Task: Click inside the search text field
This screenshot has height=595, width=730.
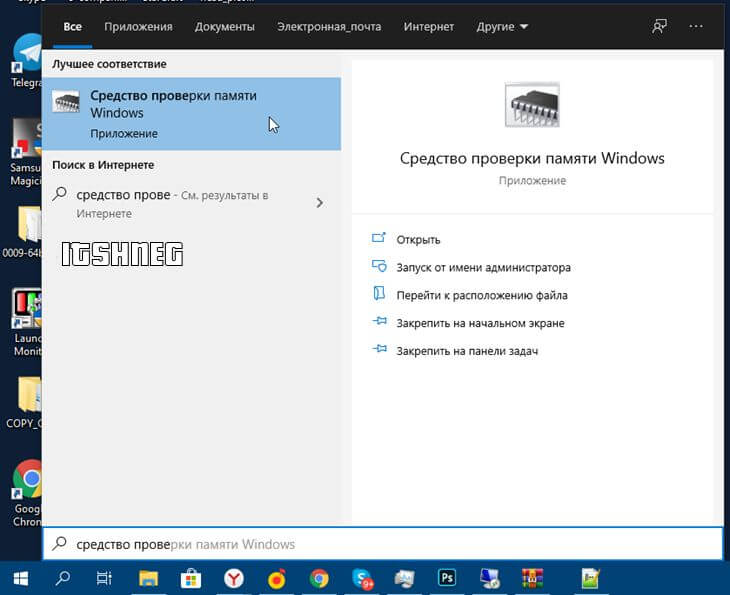Action: (x=383, y=544)
